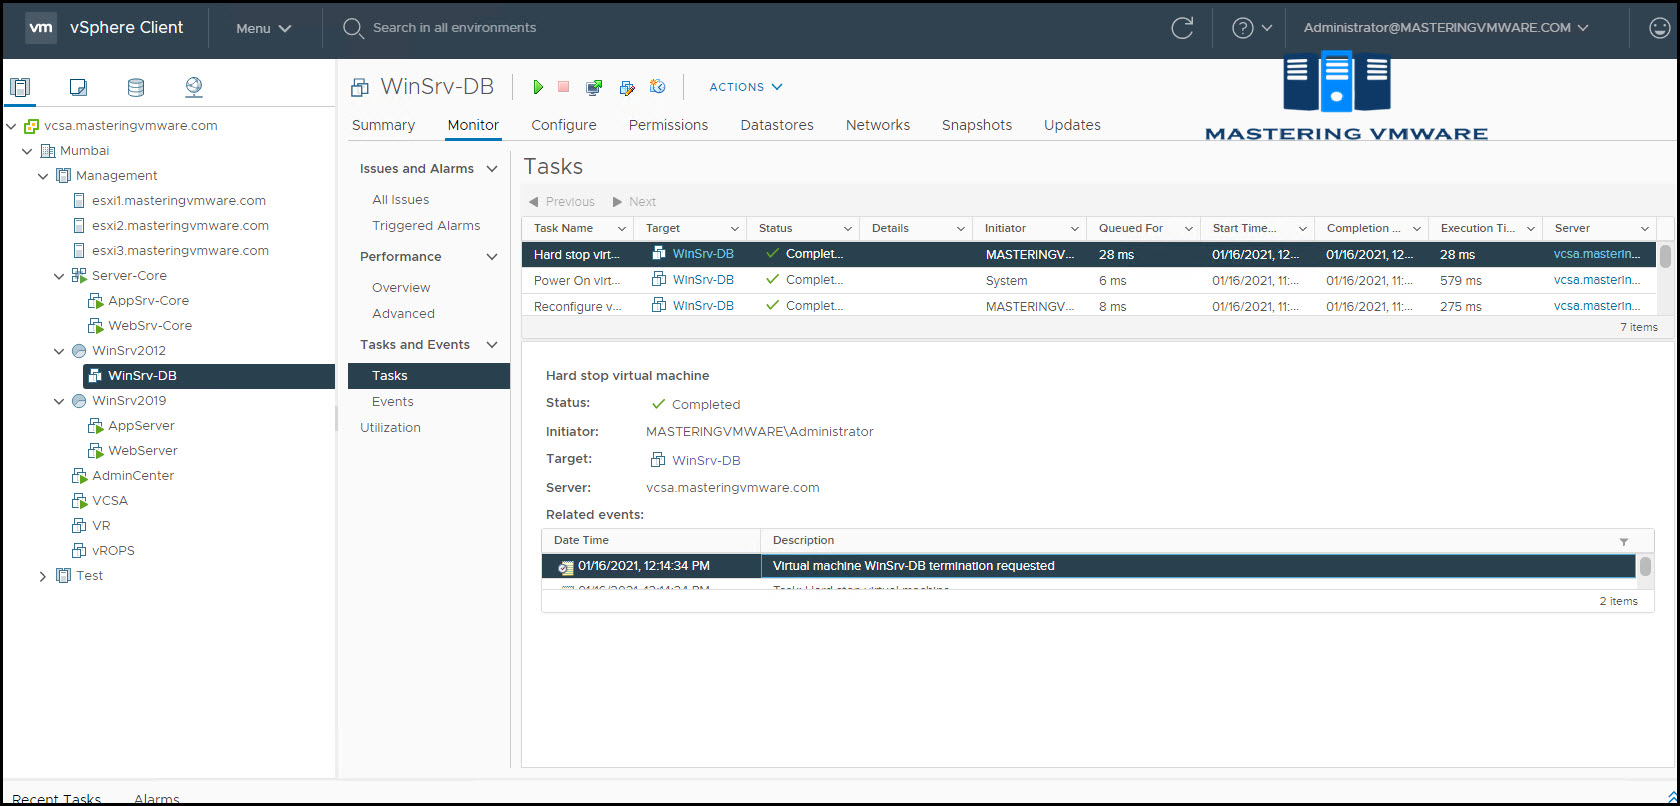Open the Administrator user account dropdown
The width and height of the screenshot is (1680, 806).
point(1446,28)
